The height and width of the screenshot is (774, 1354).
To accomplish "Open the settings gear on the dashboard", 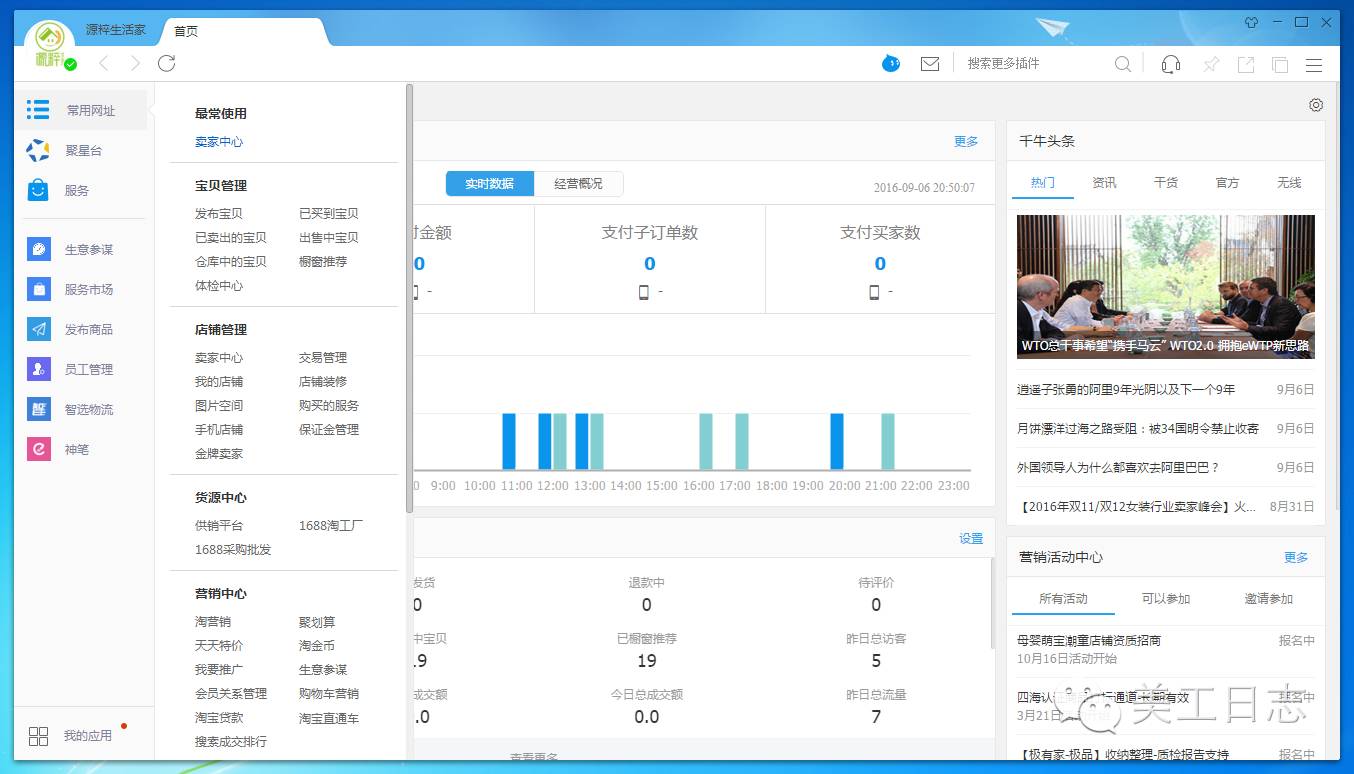I will (x=1315, y=104).
